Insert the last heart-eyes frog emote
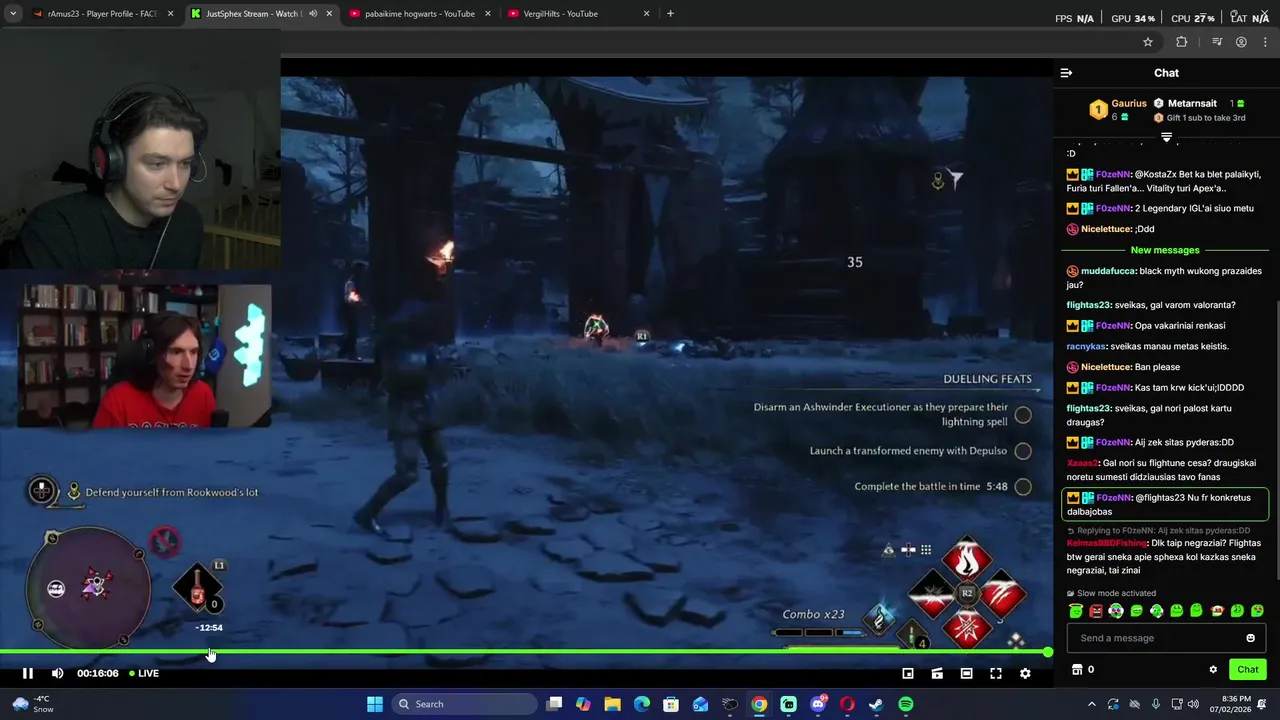 click(1257, 611)
